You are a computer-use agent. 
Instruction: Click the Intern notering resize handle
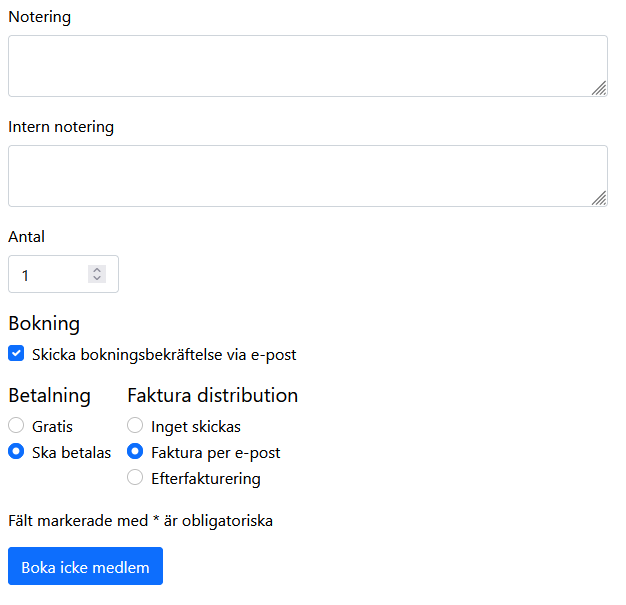click(x=599, y=198)
